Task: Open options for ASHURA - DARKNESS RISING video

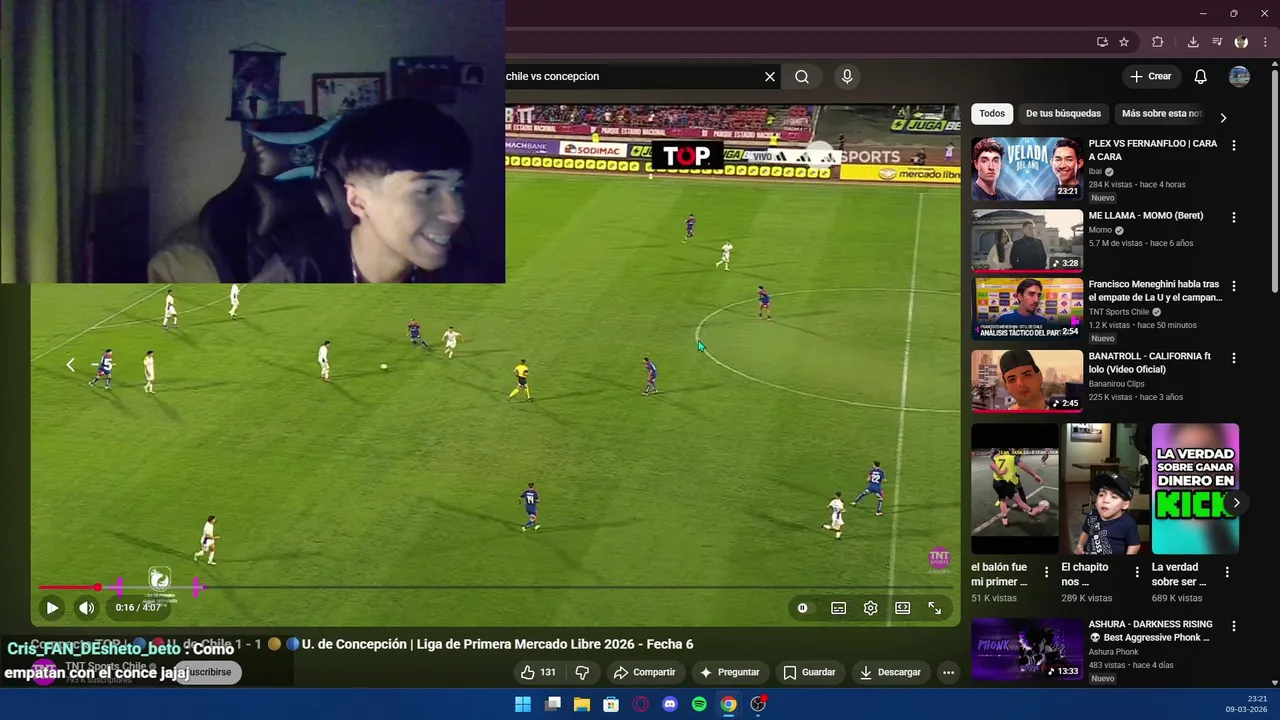Action: tap(1233, 626)
